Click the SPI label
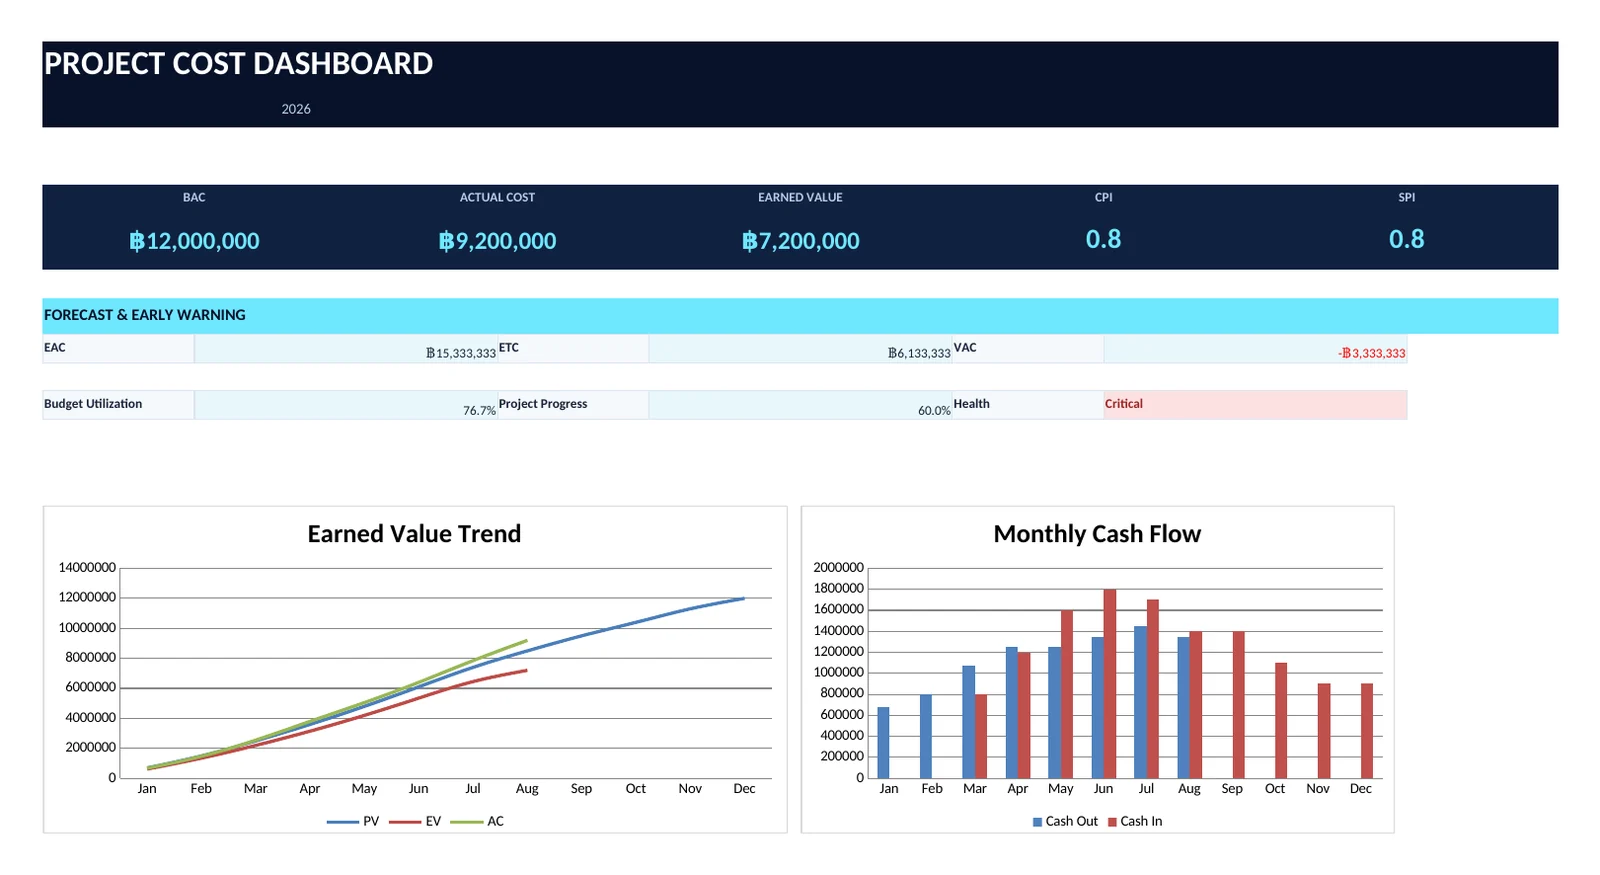Screen dimensions: 1600x875 click(1406, 198)
